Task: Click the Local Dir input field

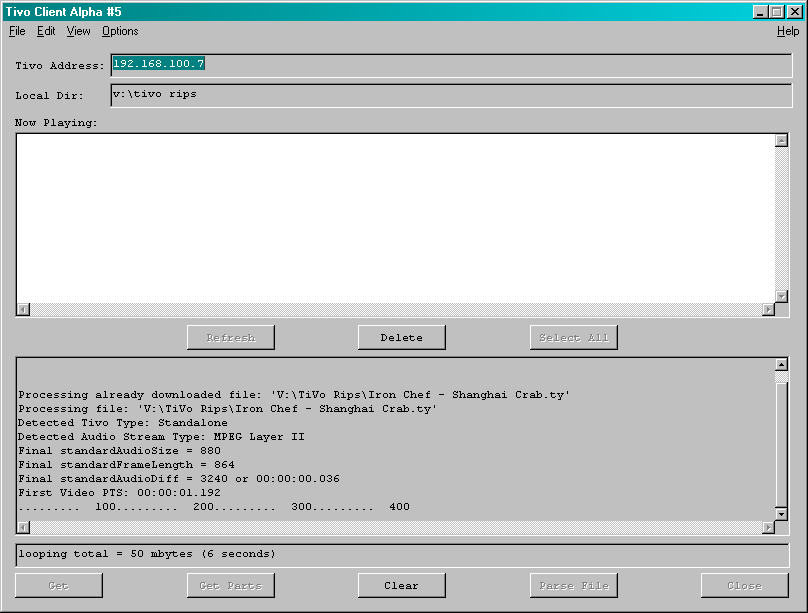Action: 450,95
